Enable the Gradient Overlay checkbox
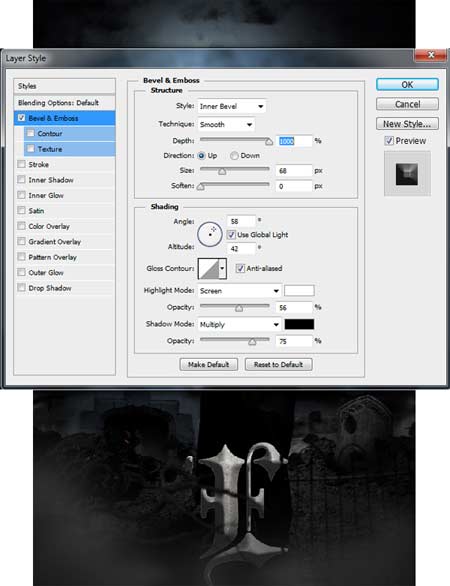450x586 pixels. (22, 241)
